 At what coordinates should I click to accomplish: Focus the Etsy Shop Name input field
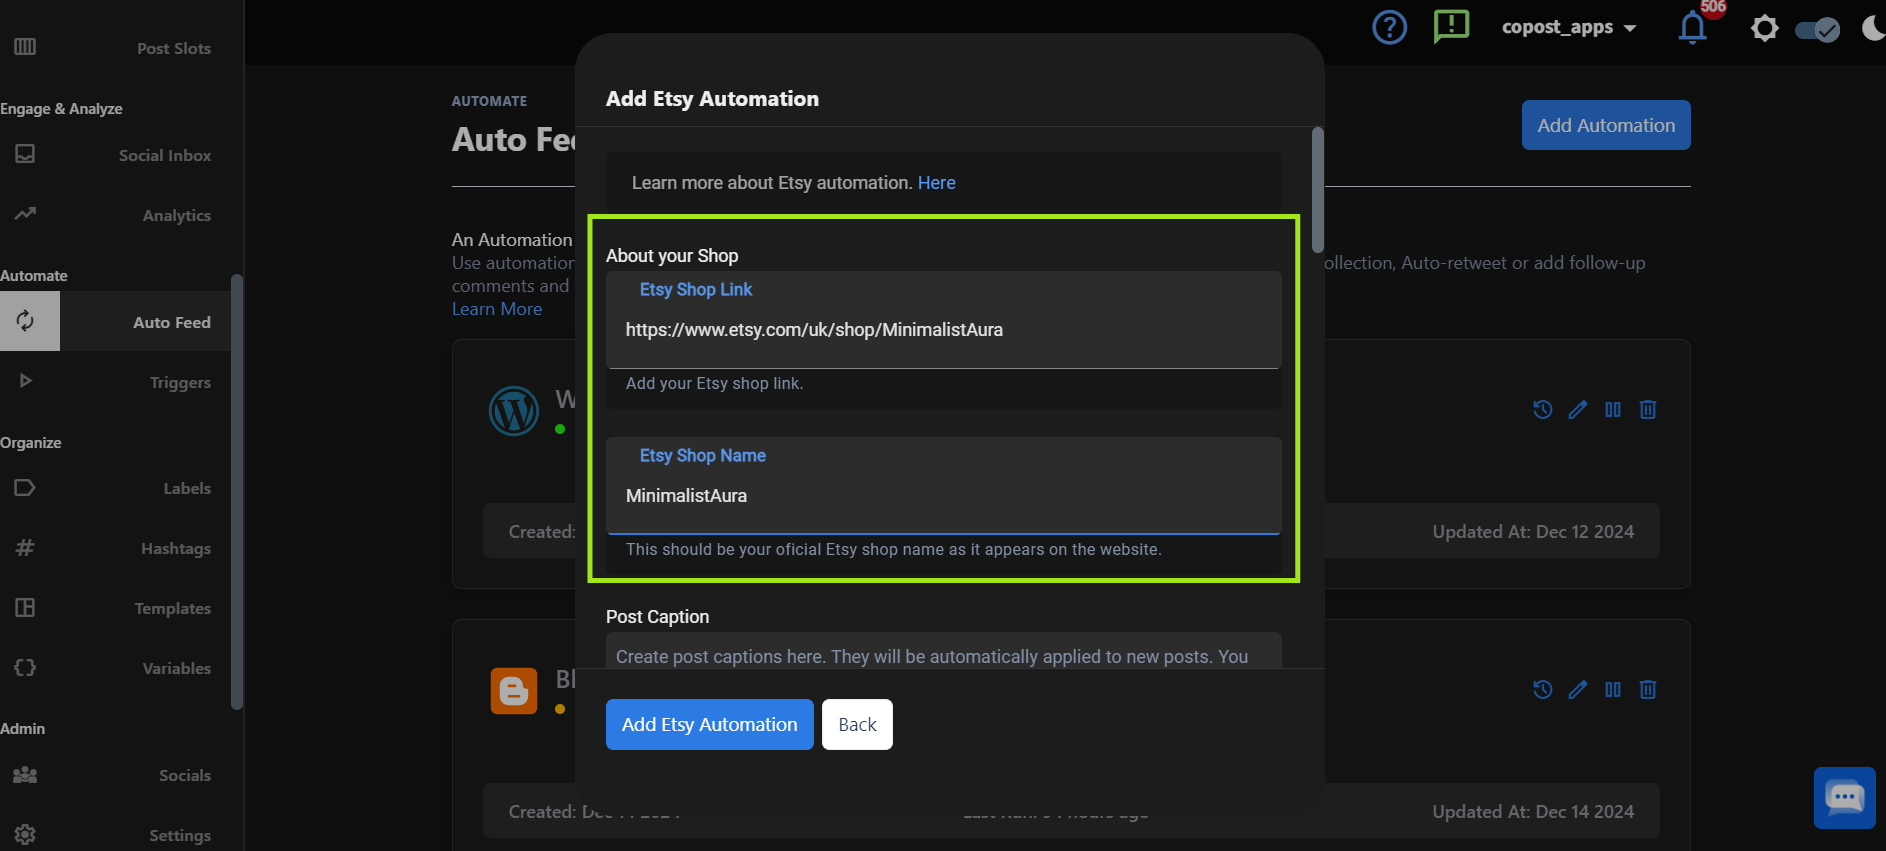[944, 486]
